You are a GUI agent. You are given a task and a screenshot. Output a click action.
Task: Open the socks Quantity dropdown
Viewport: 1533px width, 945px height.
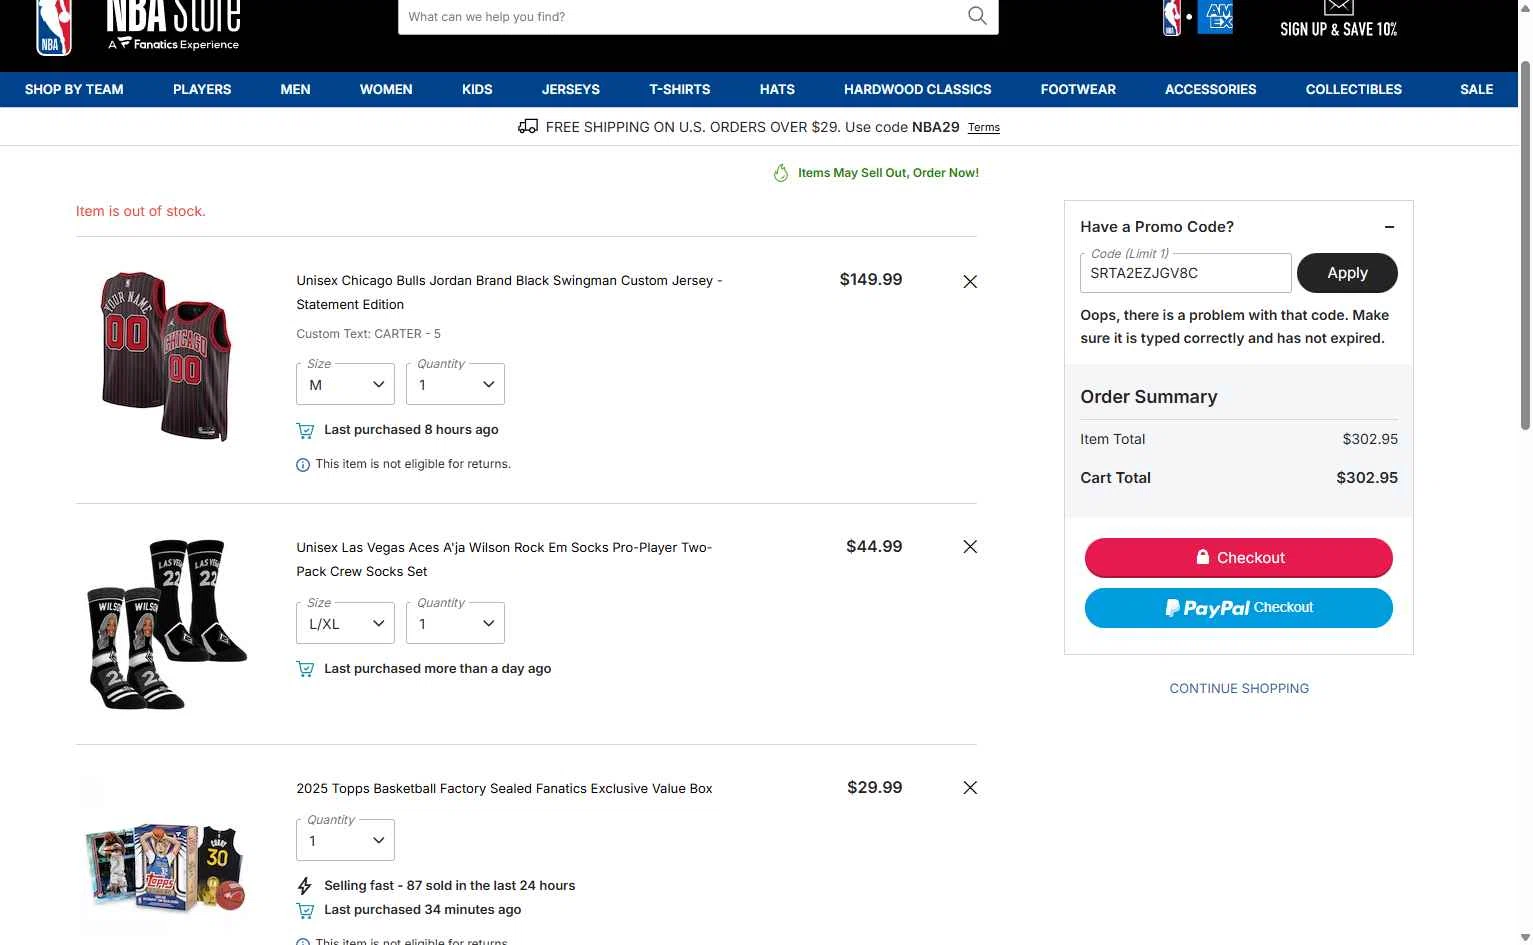click(x=455, y=624)
